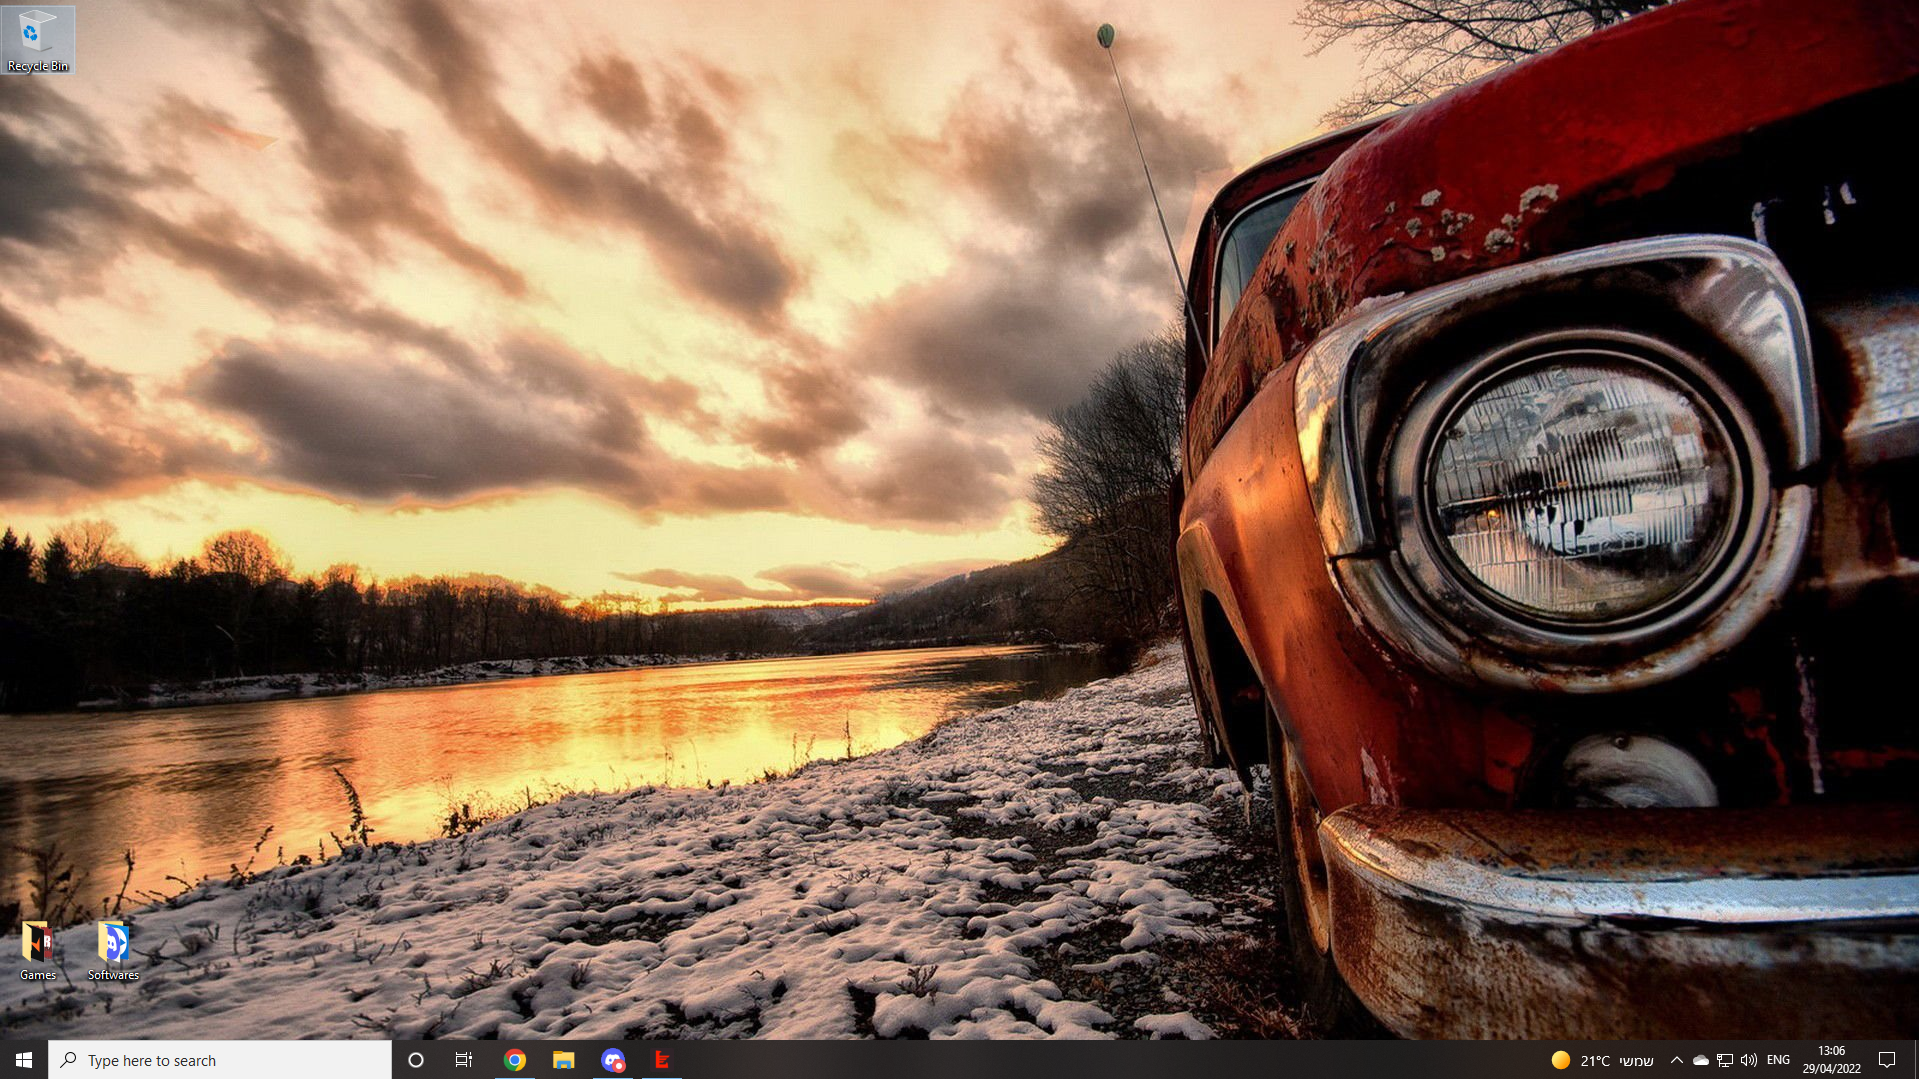This screenshot has height=1079, width=1919.
Task: Select the Recycle Bin desktop icon
Action: tap(38, 40)
